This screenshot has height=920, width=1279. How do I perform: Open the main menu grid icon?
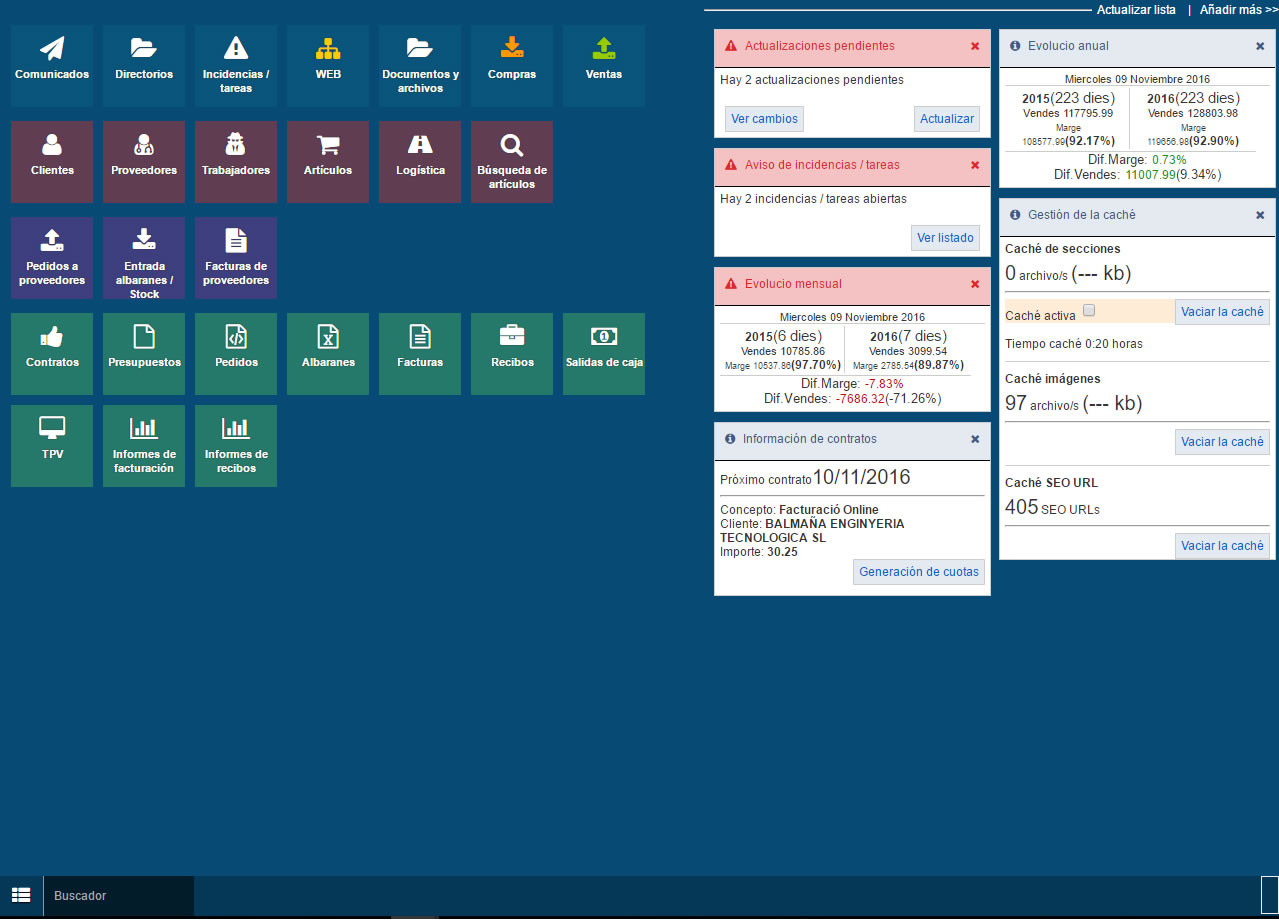tap(21, 895)
